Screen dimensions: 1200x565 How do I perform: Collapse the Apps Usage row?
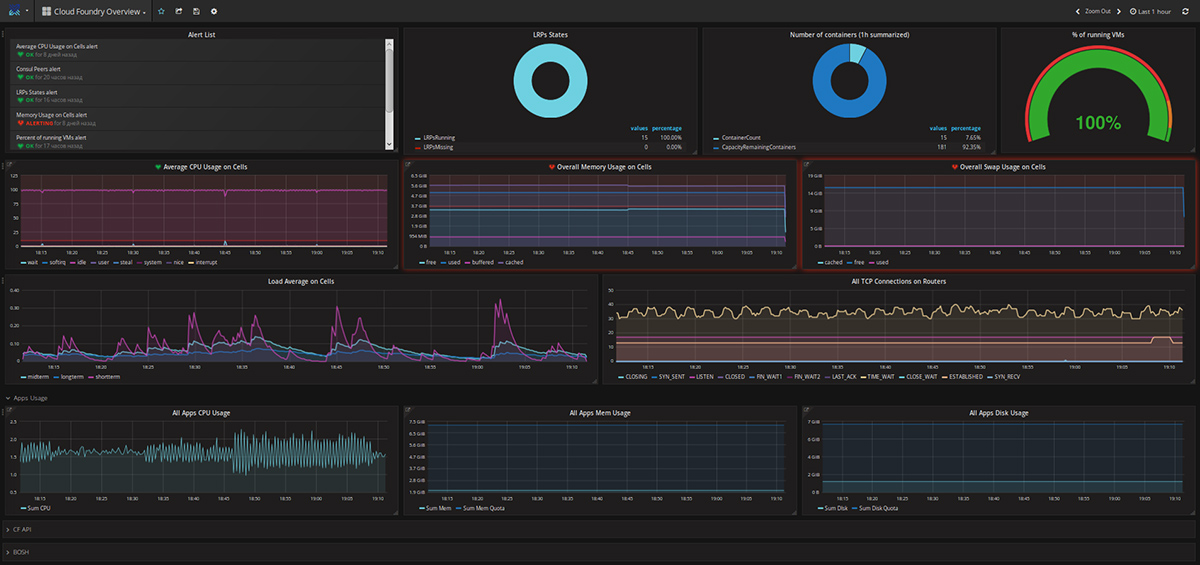[x=26, y=398]
